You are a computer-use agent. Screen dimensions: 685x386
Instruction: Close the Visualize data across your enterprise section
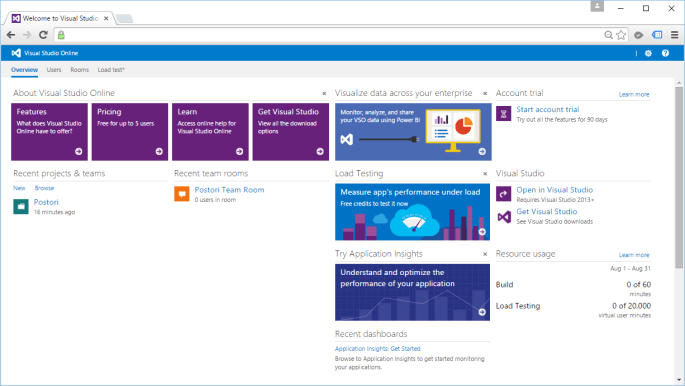point(485,93)
